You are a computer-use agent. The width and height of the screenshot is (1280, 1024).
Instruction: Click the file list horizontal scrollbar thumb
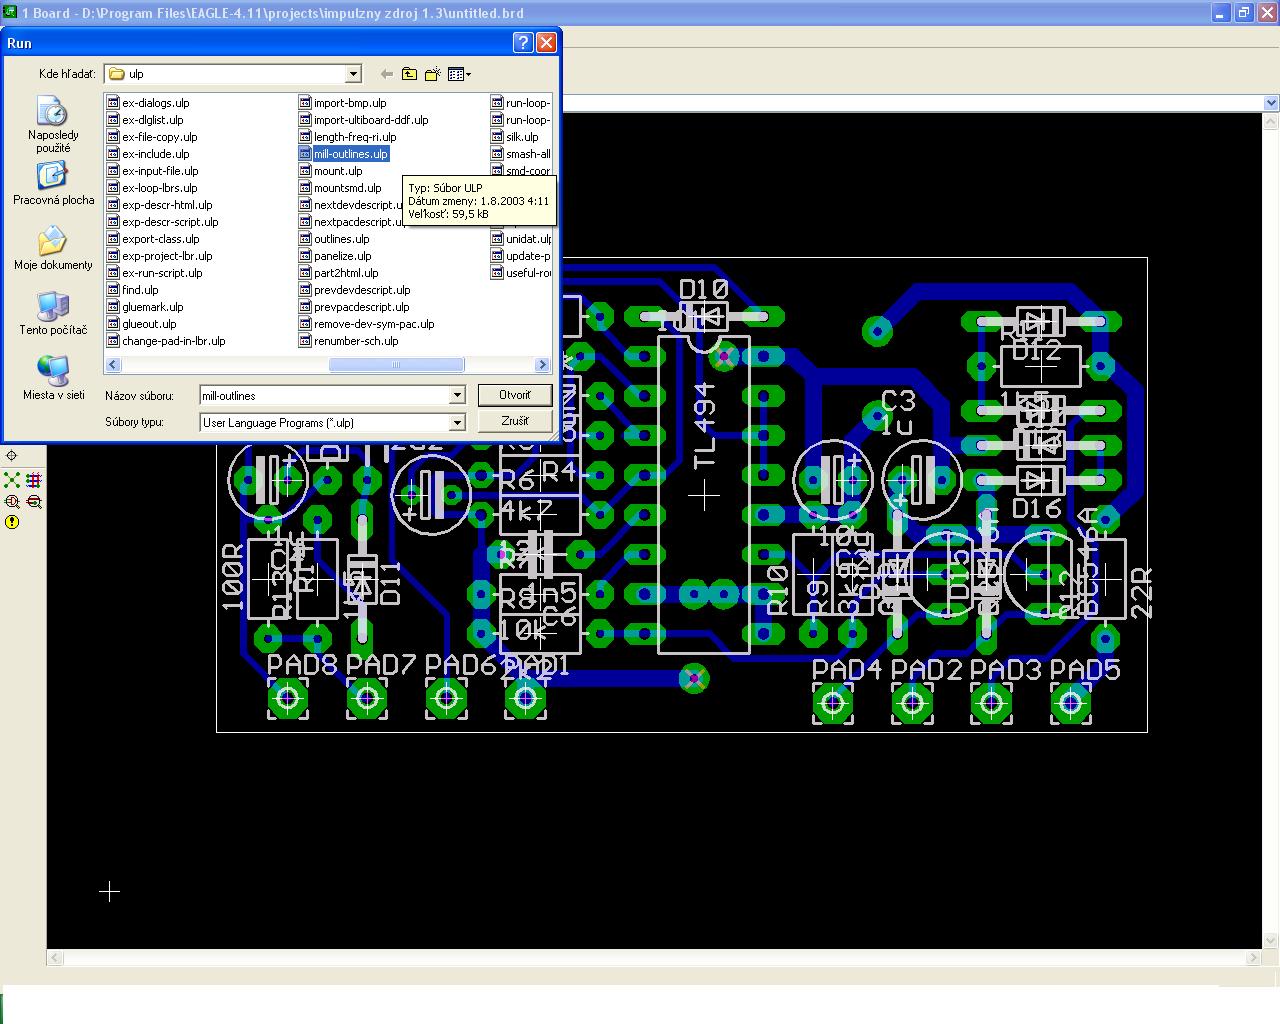click(396, 365)
